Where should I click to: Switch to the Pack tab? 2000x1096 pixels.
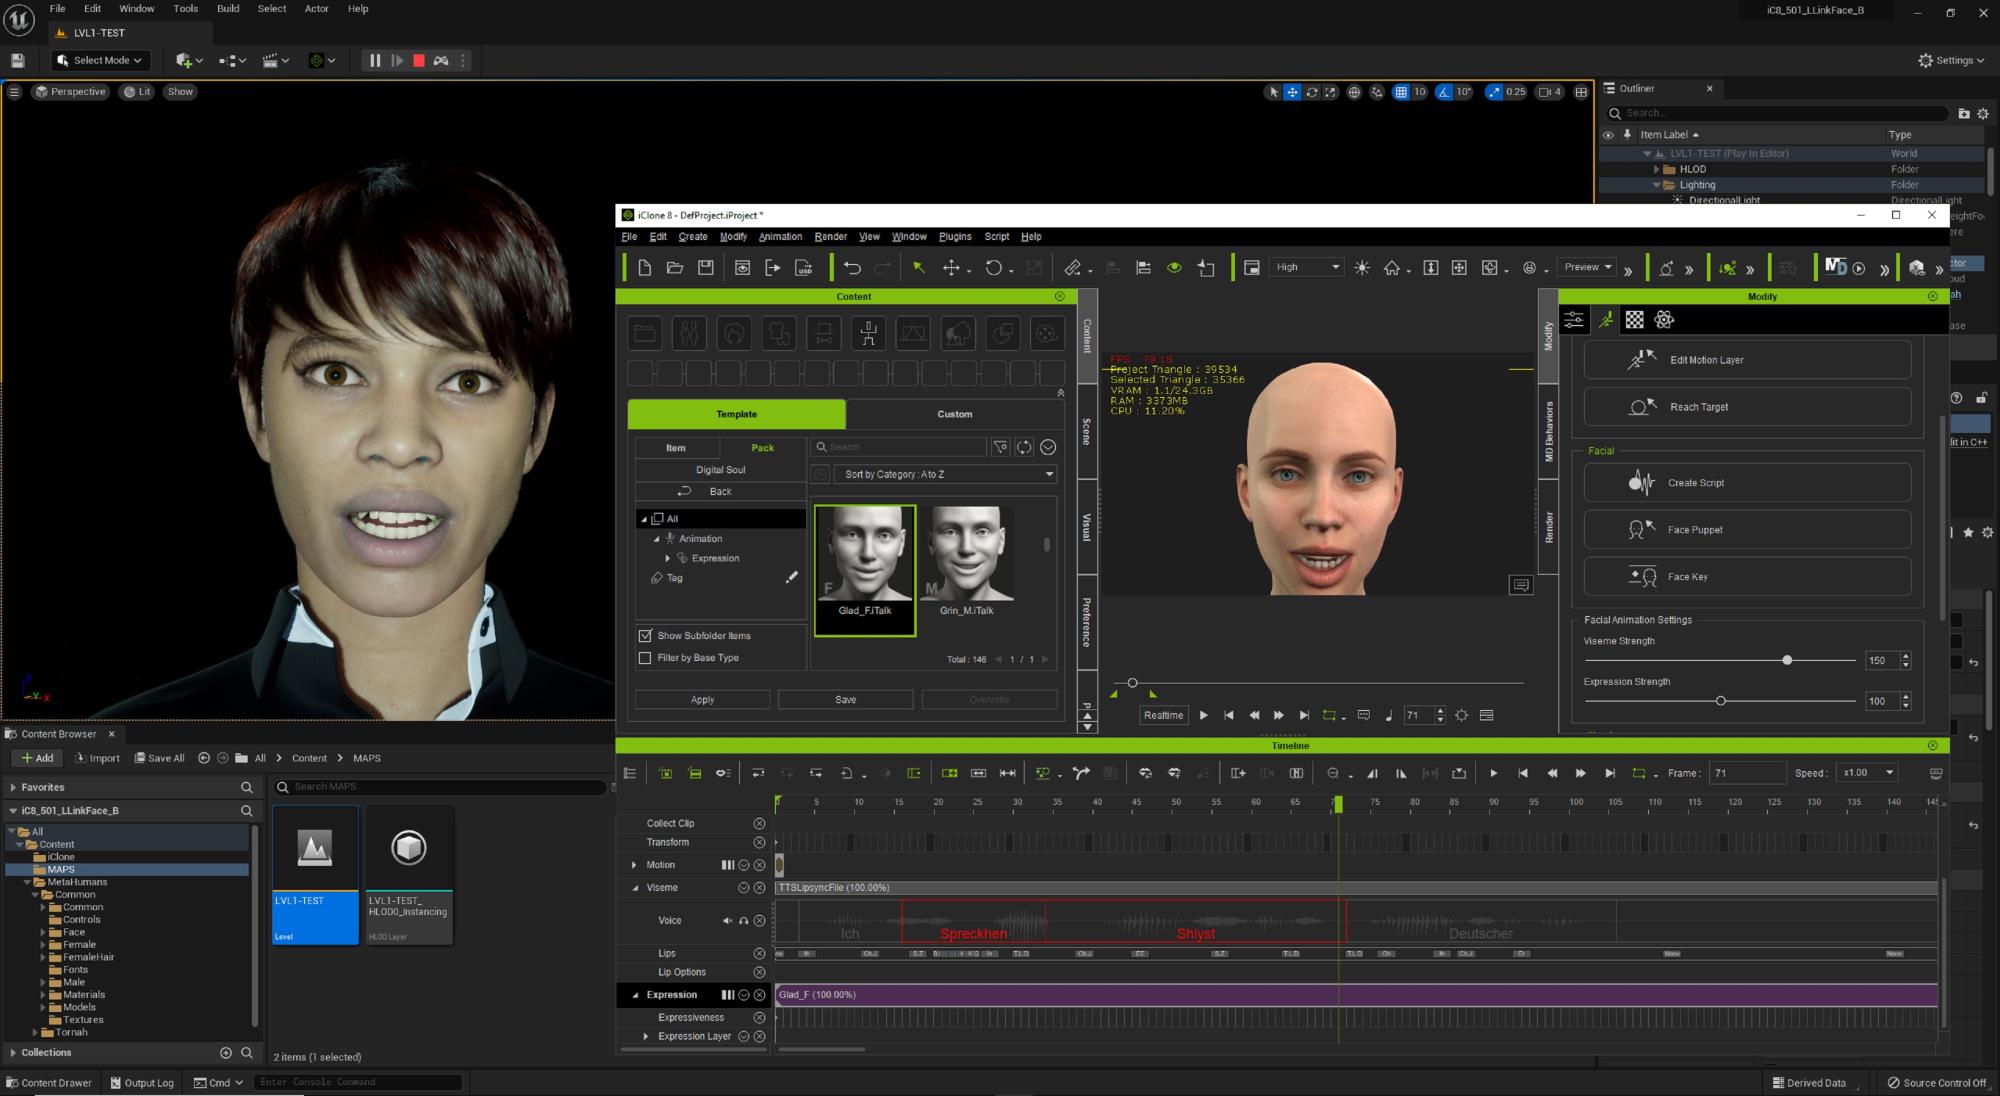(762, 448)
